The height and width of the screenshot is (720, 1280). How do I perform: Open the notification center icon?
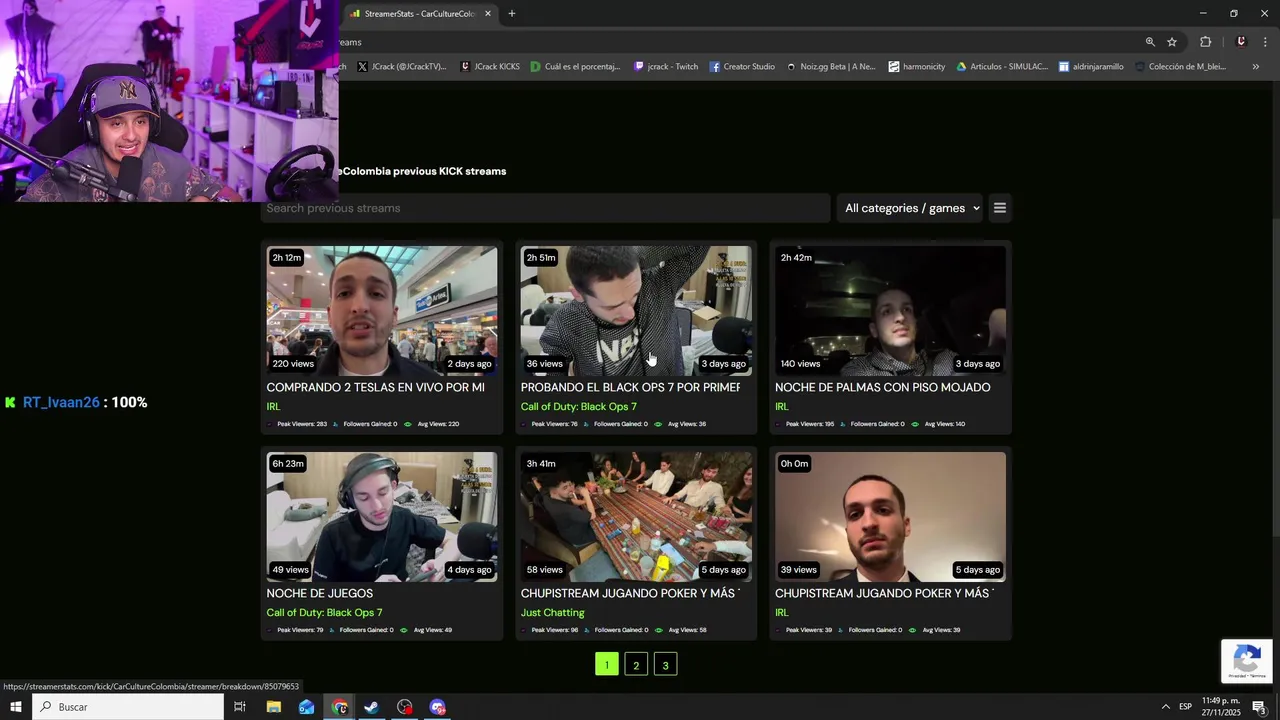pos(1259,707)
